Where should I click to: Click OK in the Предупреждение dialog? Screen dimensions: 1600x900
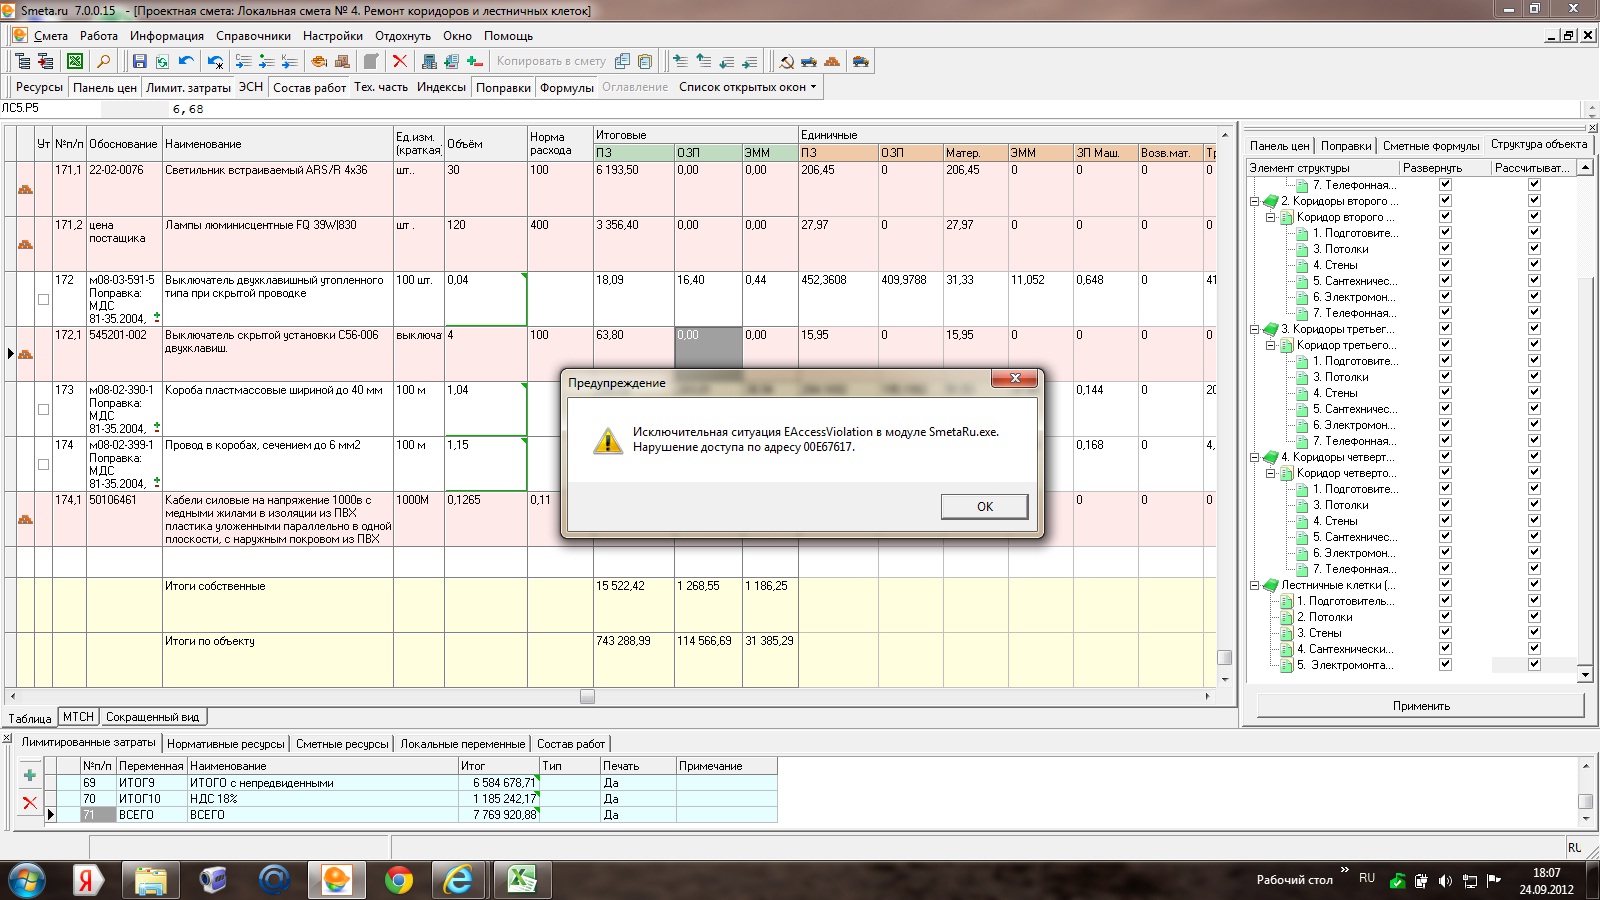point(984,506)
